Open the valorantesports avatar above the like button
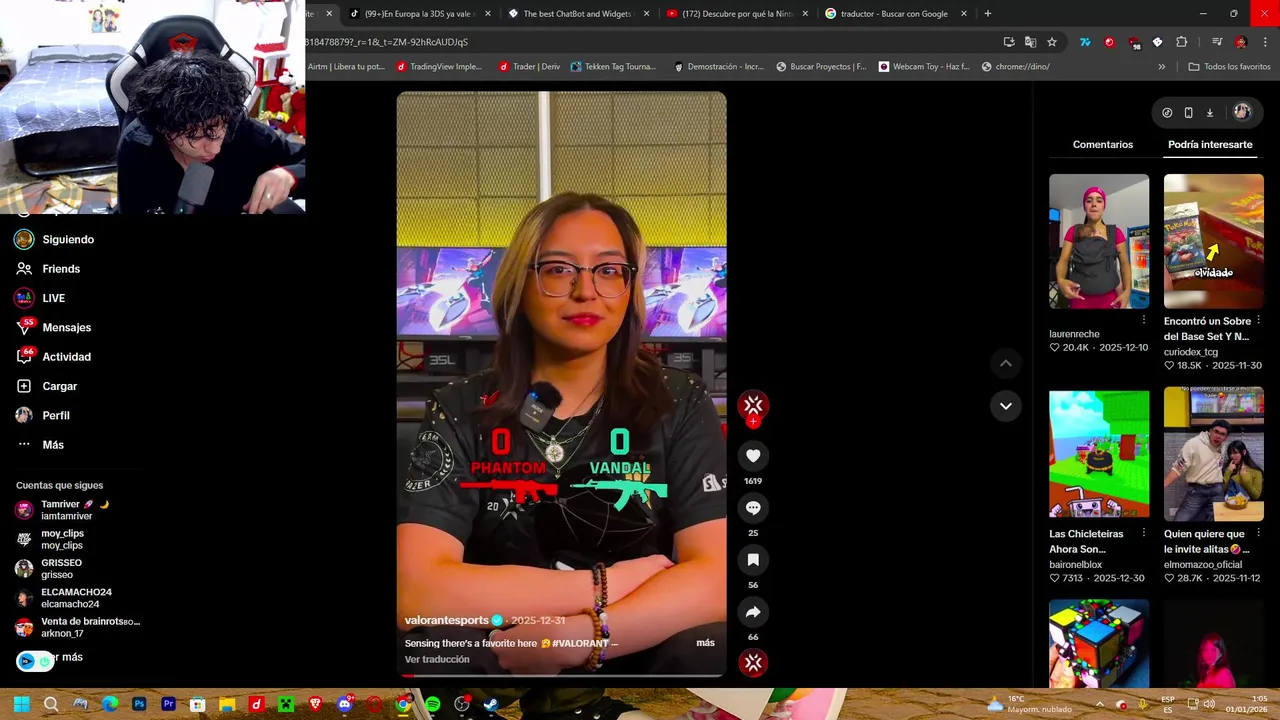Image resolution: width=1280 pixels, height=720 pixels. (753, 405)
